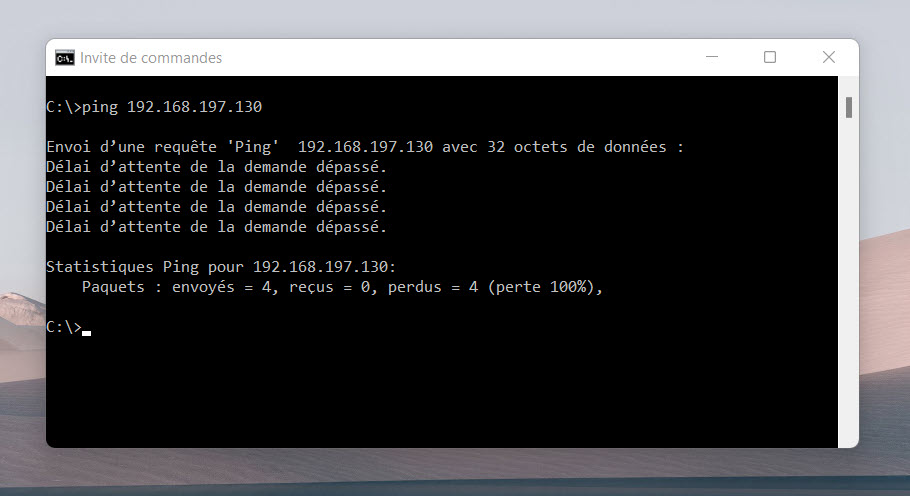Click the 'Invite de commandes' window title
Viewport: 910px width, 496px height.
pyautogui.click(x=151, y=57)
